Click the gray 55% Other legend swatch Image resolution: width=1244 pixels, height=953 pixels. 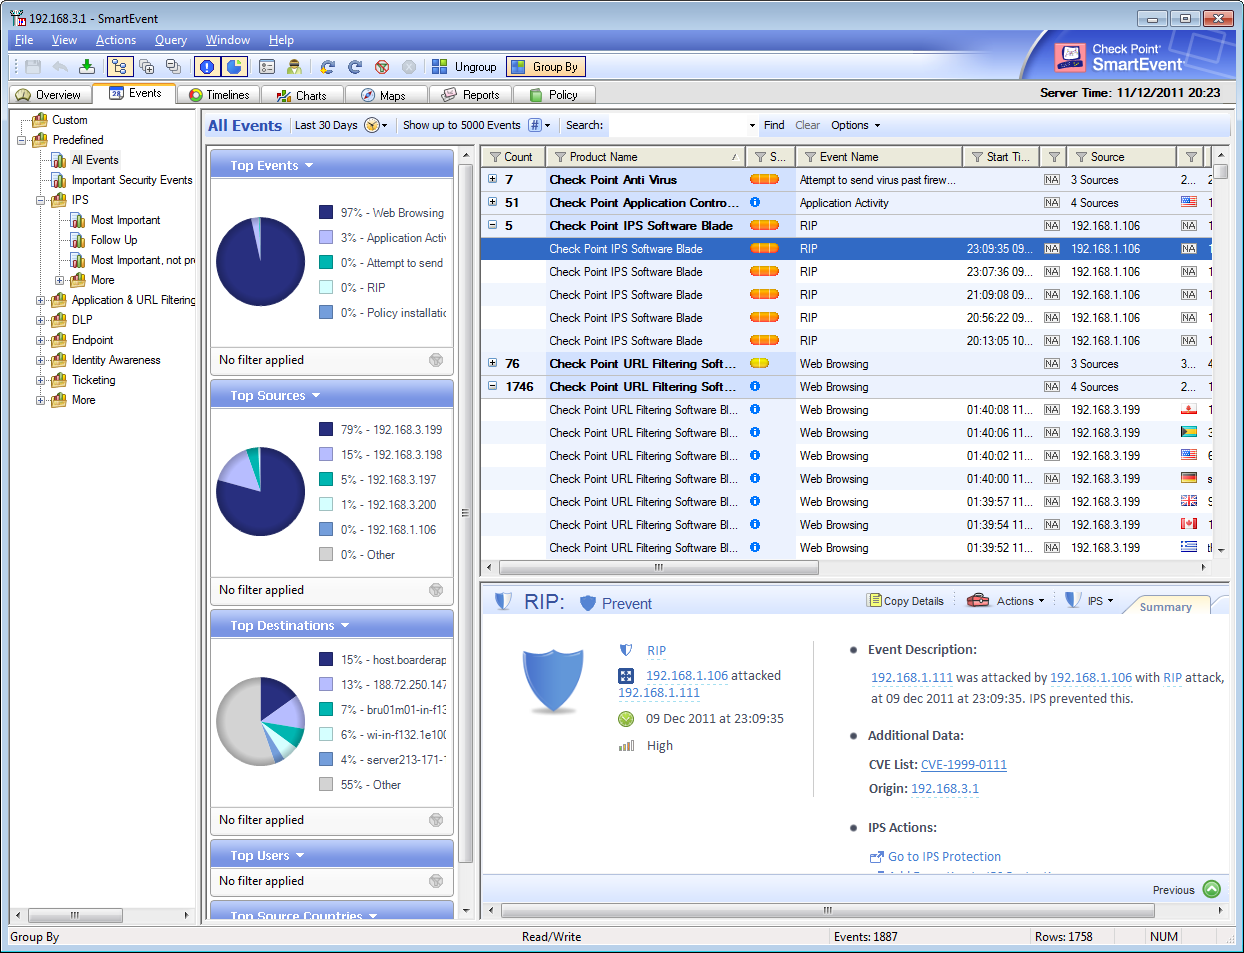coord(326,784)
